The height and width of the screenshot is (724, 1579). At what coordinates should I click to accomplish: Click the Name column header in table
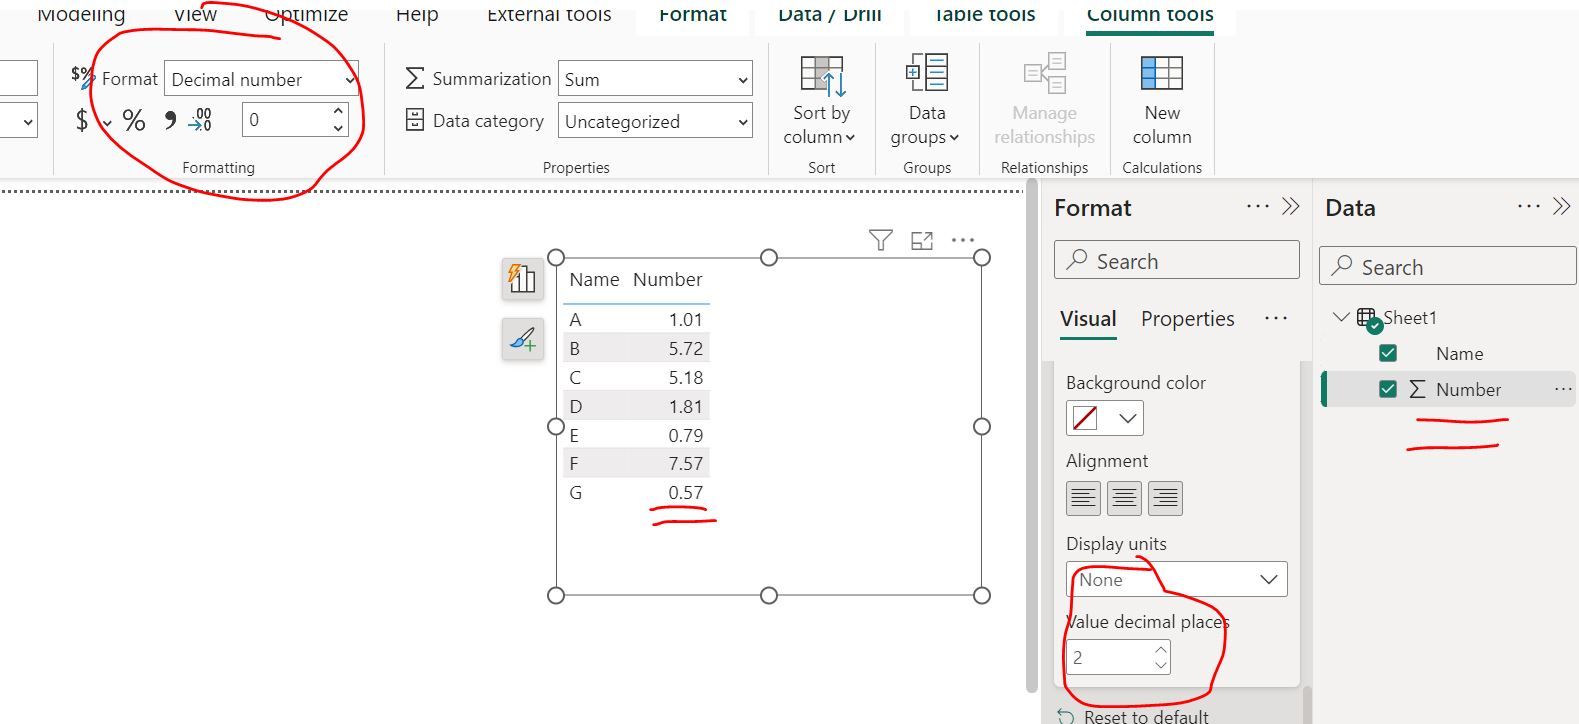(x=594, y=280)
